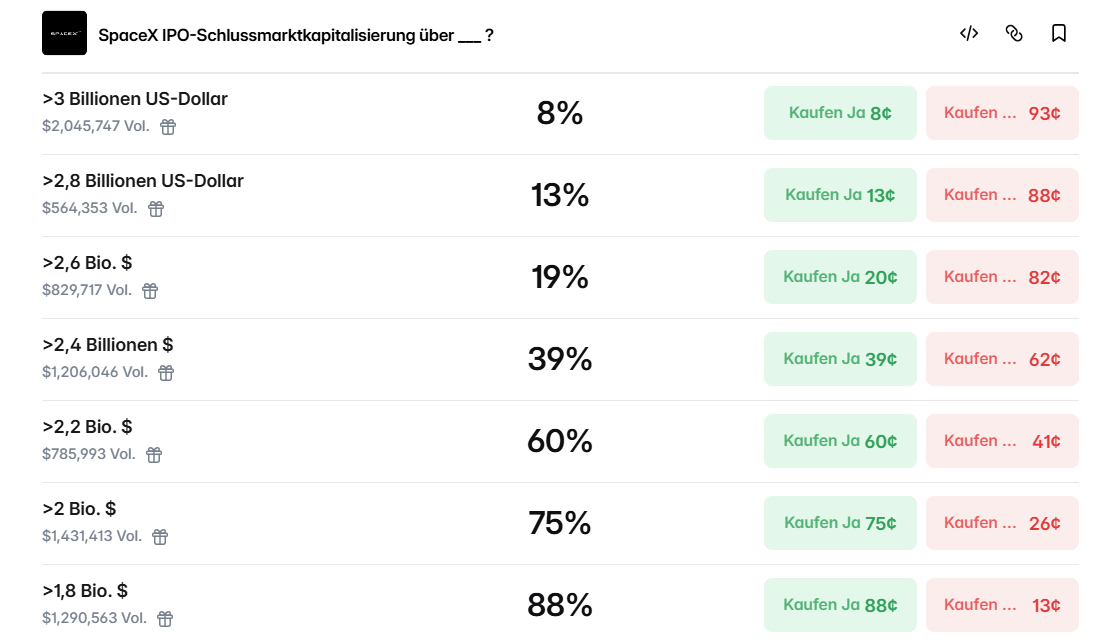Click gift icon next to $1,206,046 Vol.

coord(166,373)
